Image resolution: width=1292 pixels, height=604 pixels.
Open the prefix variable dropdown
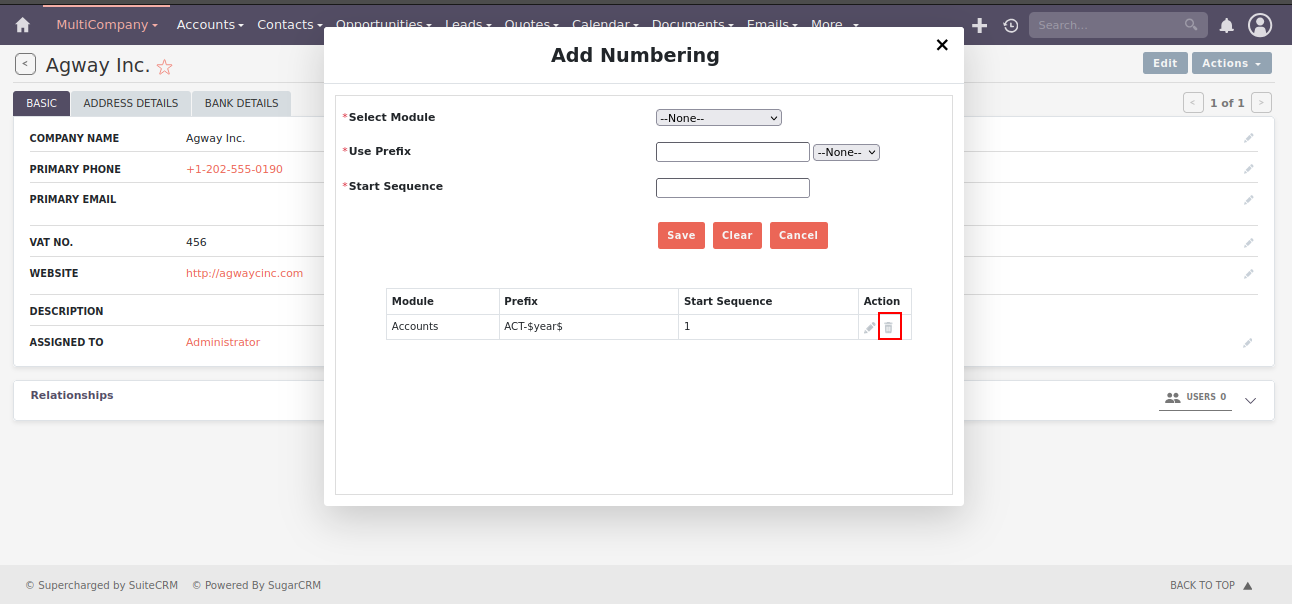(846, 152)
